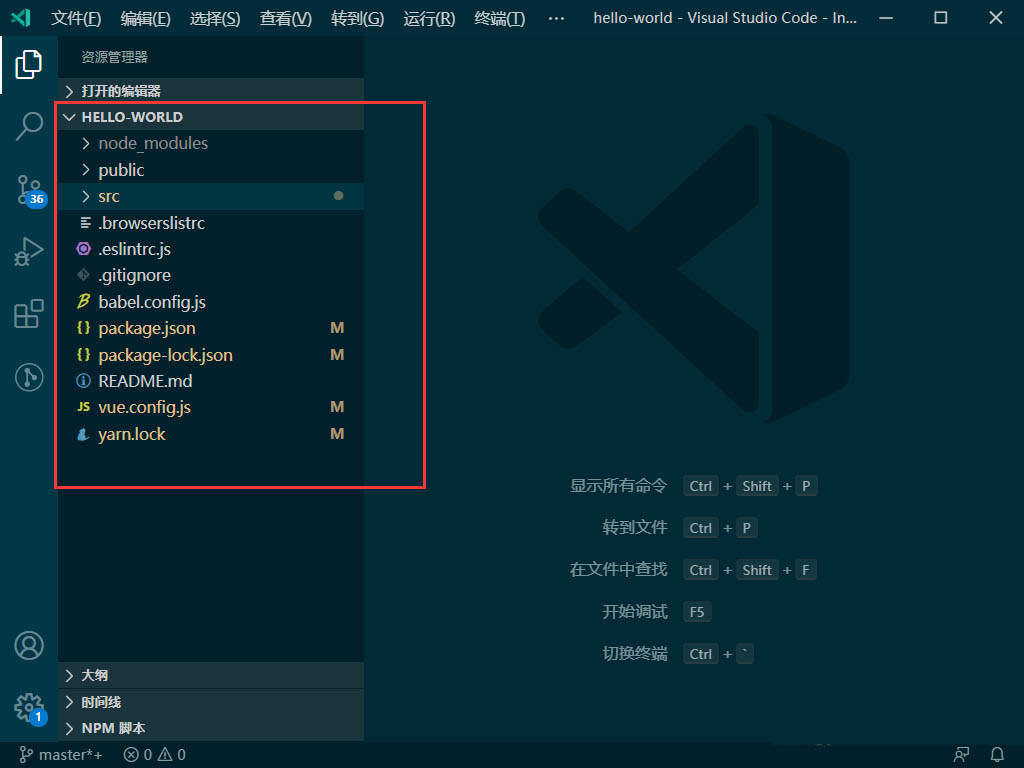Open the Search icon in the activity bar
Screen dimensions: 1024x768
point(28,126)
